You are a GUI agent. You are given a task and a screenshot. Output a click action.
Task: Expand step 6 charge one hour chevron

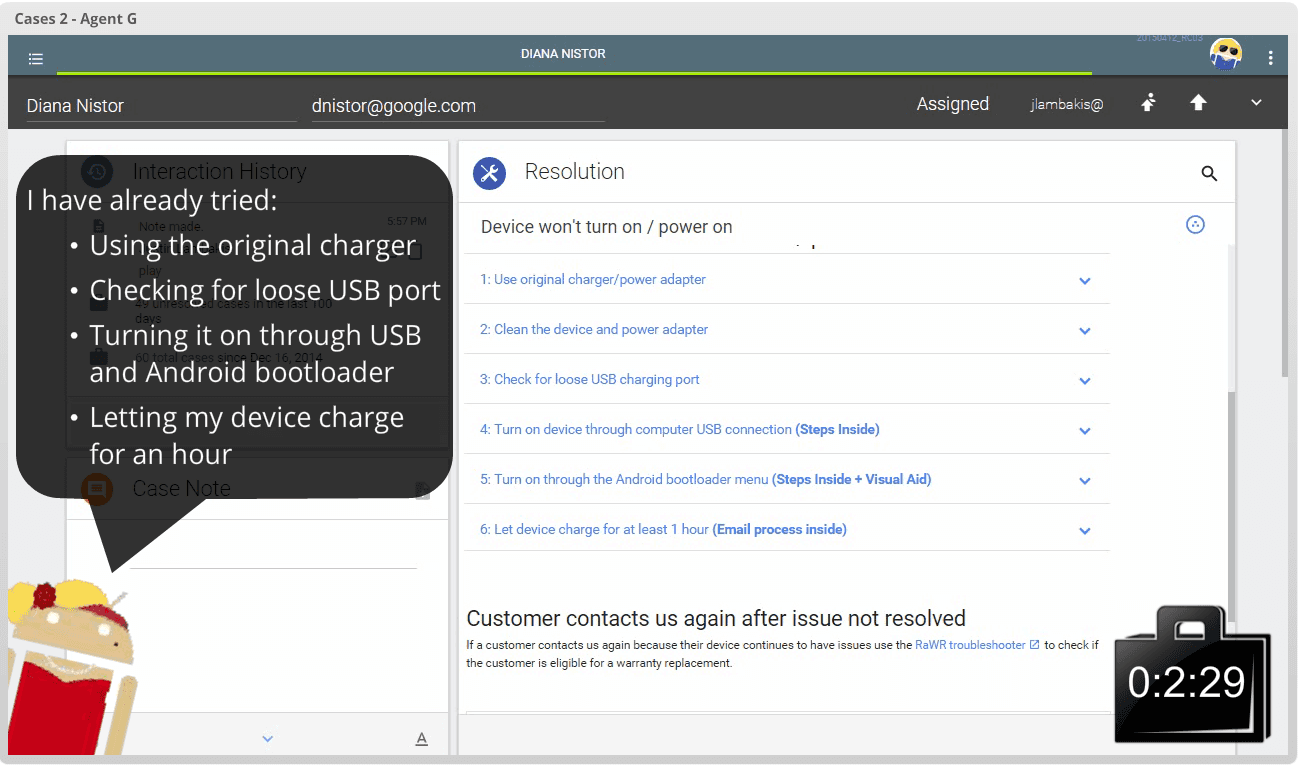click(x=1085, y=531)
